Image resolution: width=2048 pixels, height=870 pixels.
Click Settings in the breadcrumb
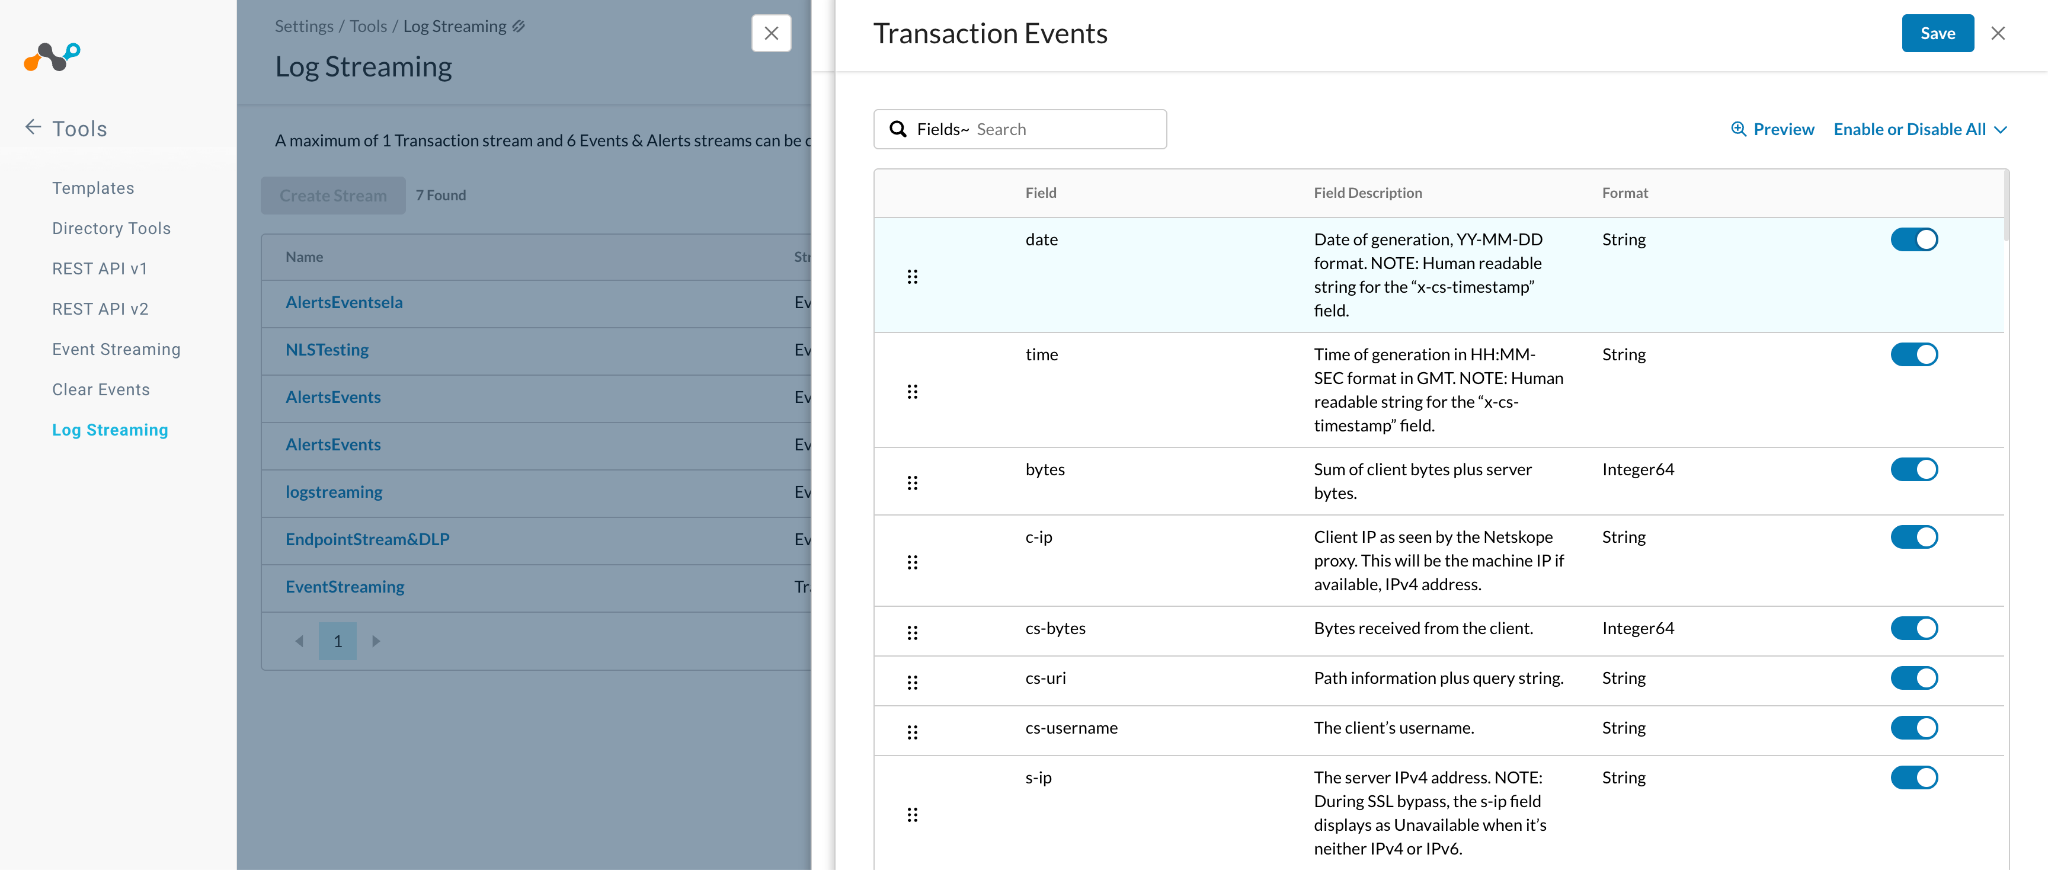pos(304,26)
